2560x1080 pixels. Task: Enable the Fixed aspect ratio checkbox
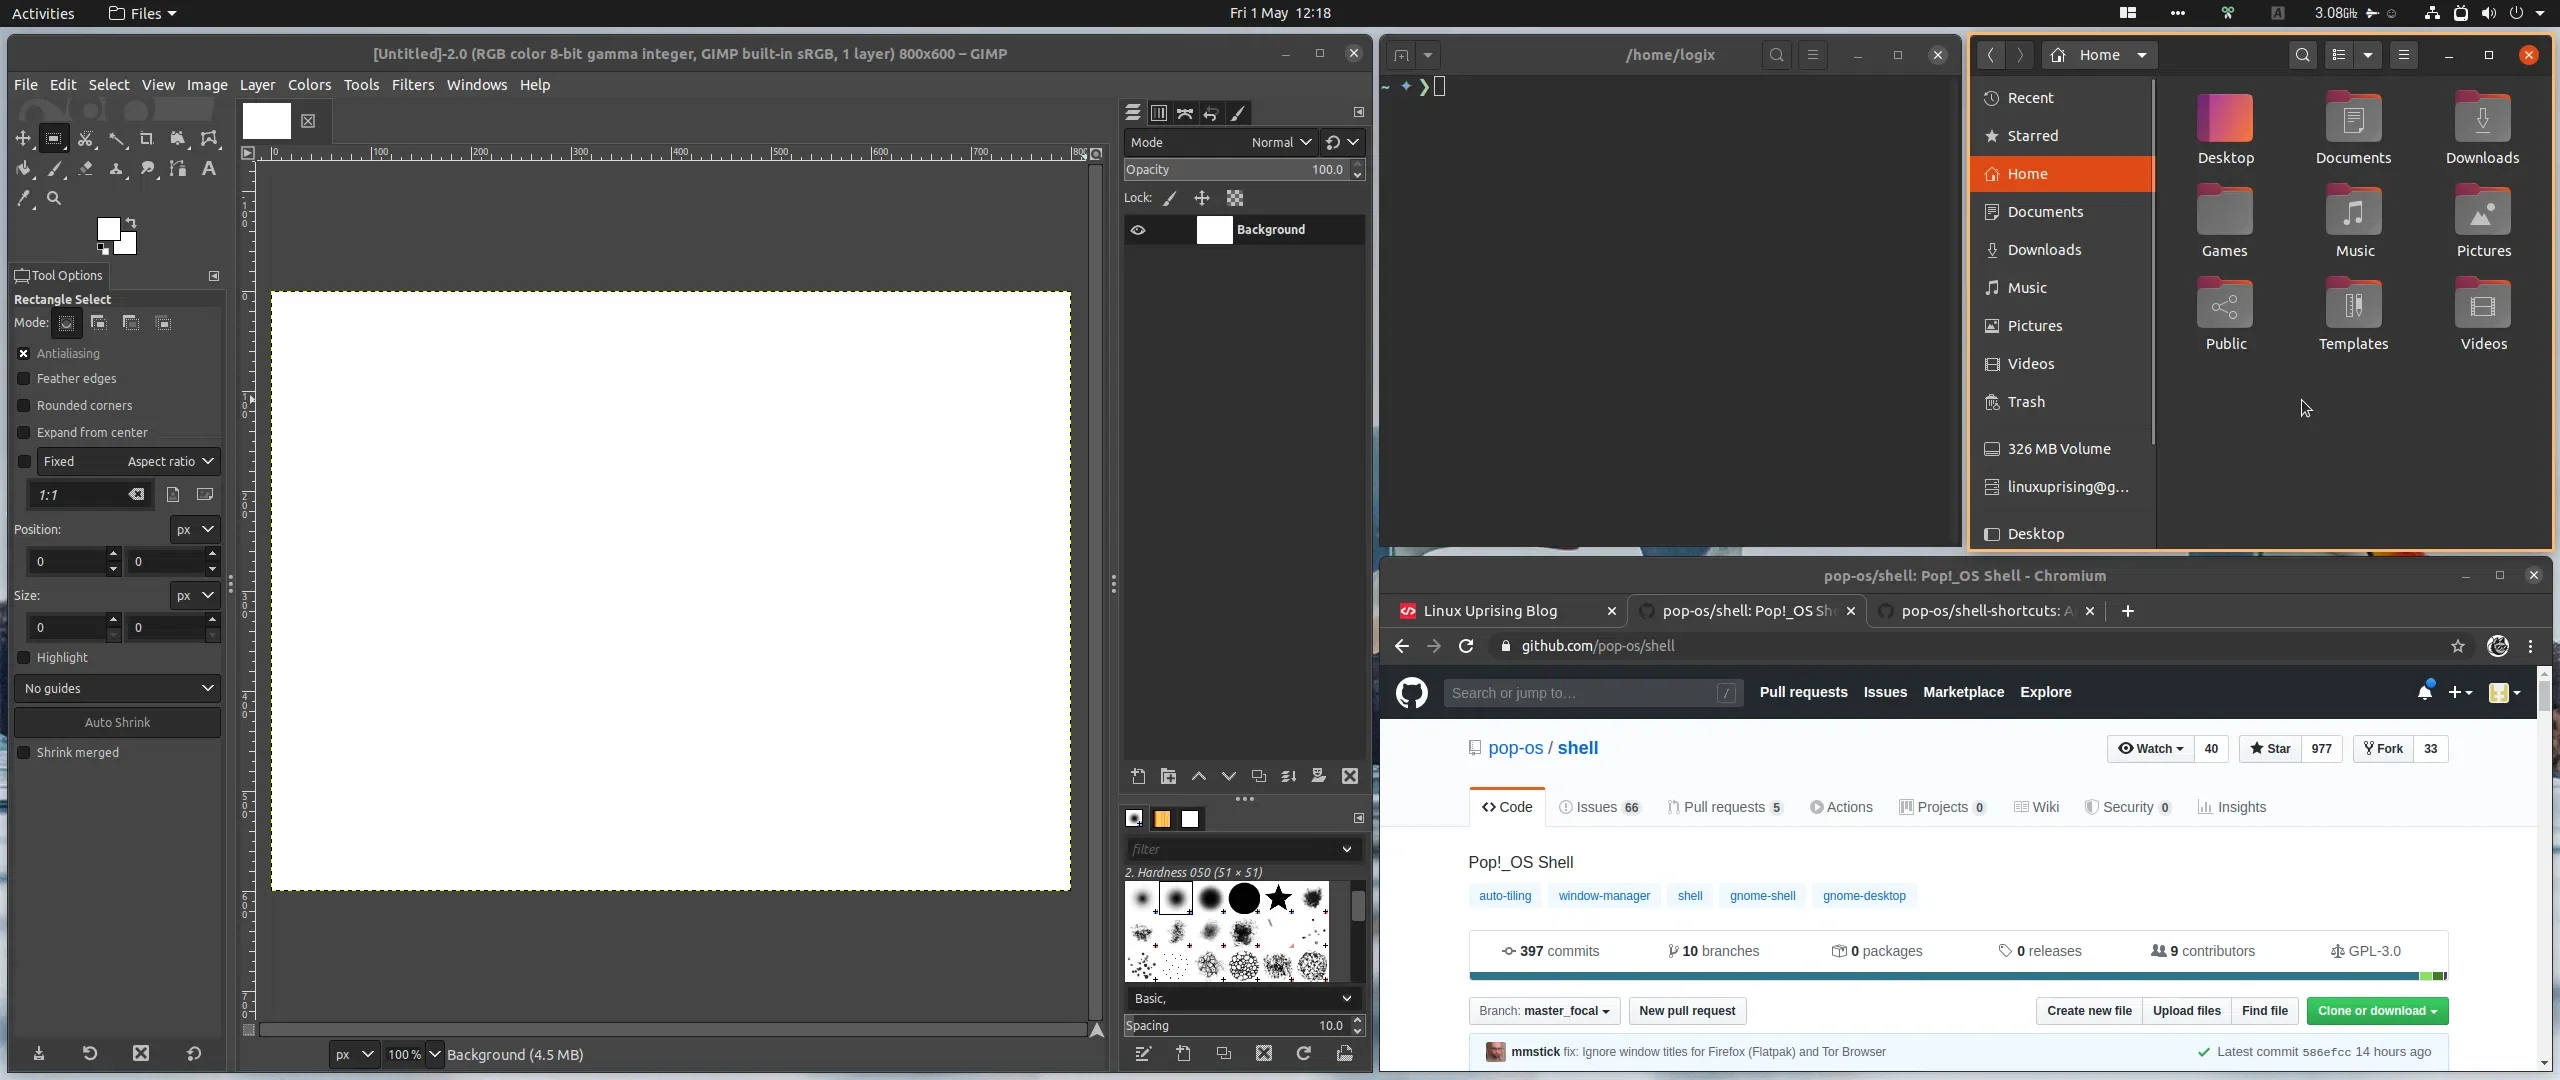(24, 462)
